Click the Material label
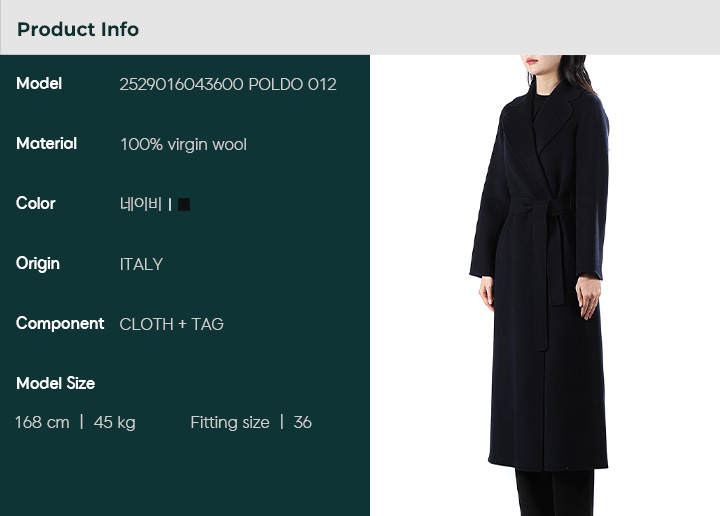The image size is (720, 516). click(46, 144)
